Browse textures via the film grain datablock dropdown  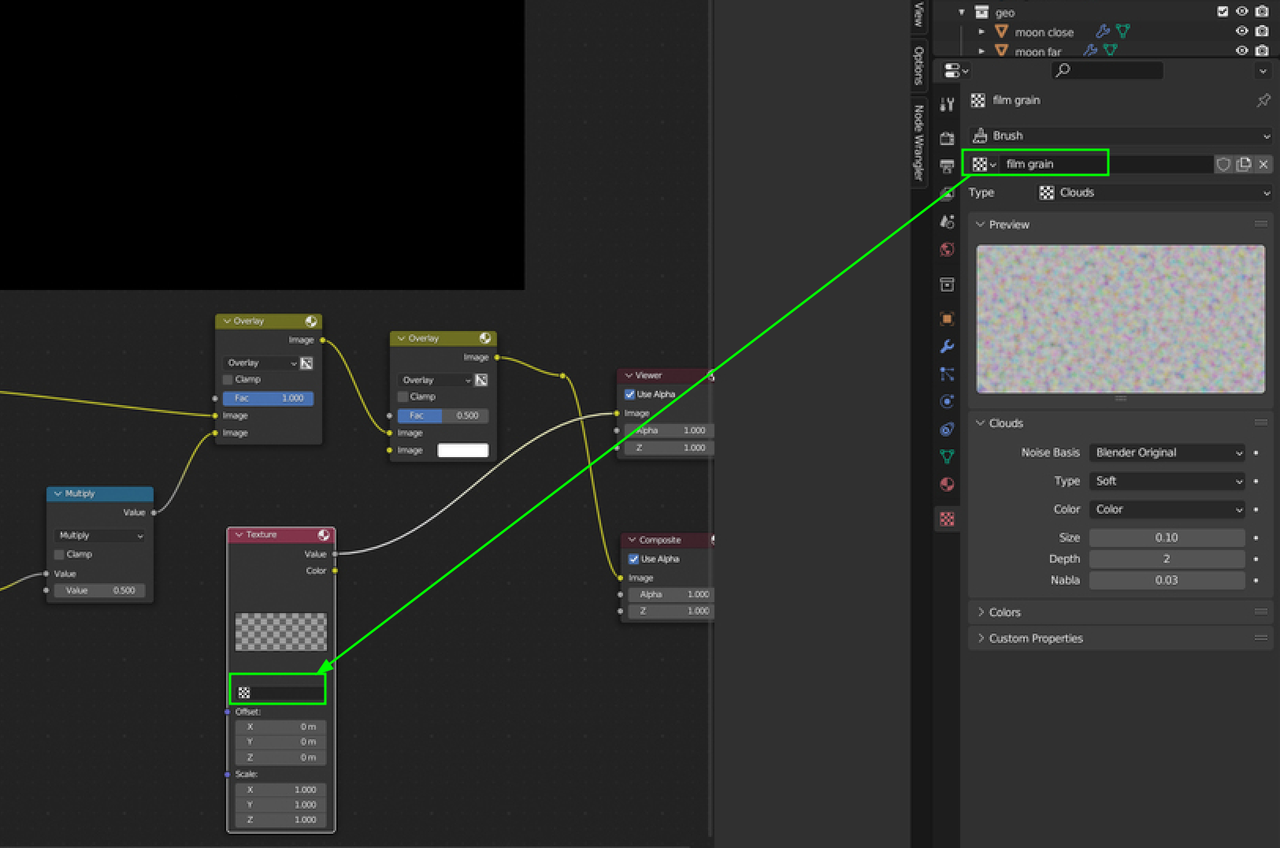pyautogui.click(x=985, y=164)
